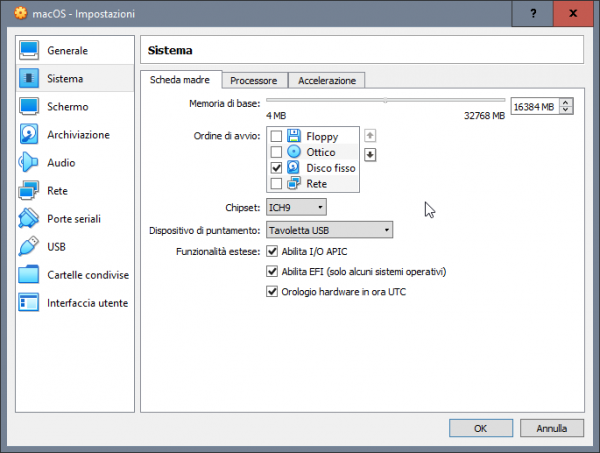
Task: Open the Porte seriali settings section
Action: click(x=75, y=218)
